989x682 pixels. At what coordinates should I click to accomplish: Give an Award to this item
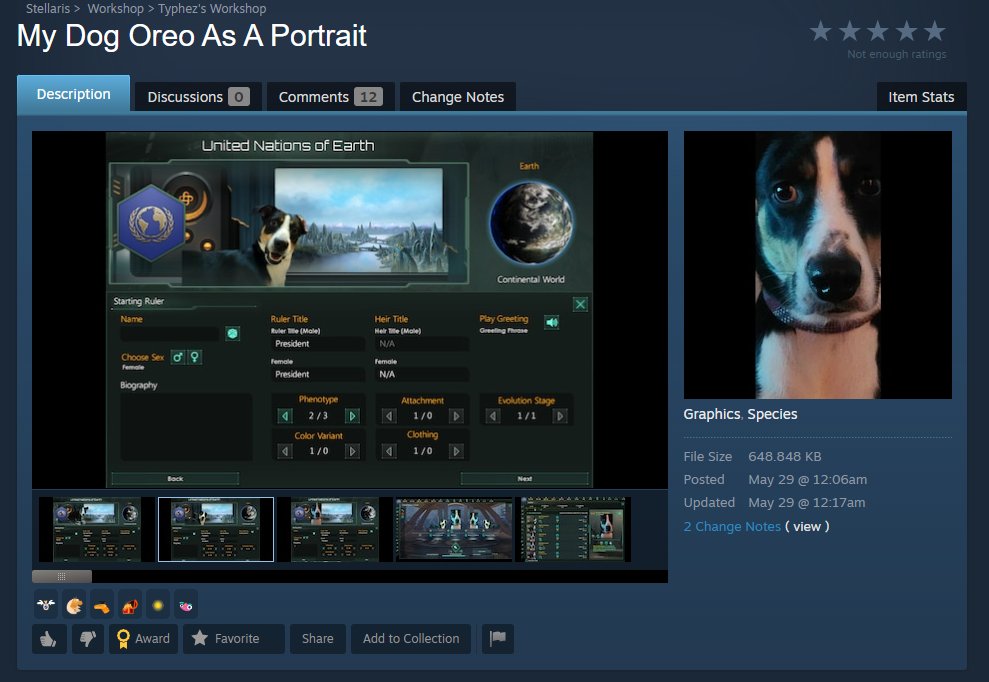click(x=143, y=638)
